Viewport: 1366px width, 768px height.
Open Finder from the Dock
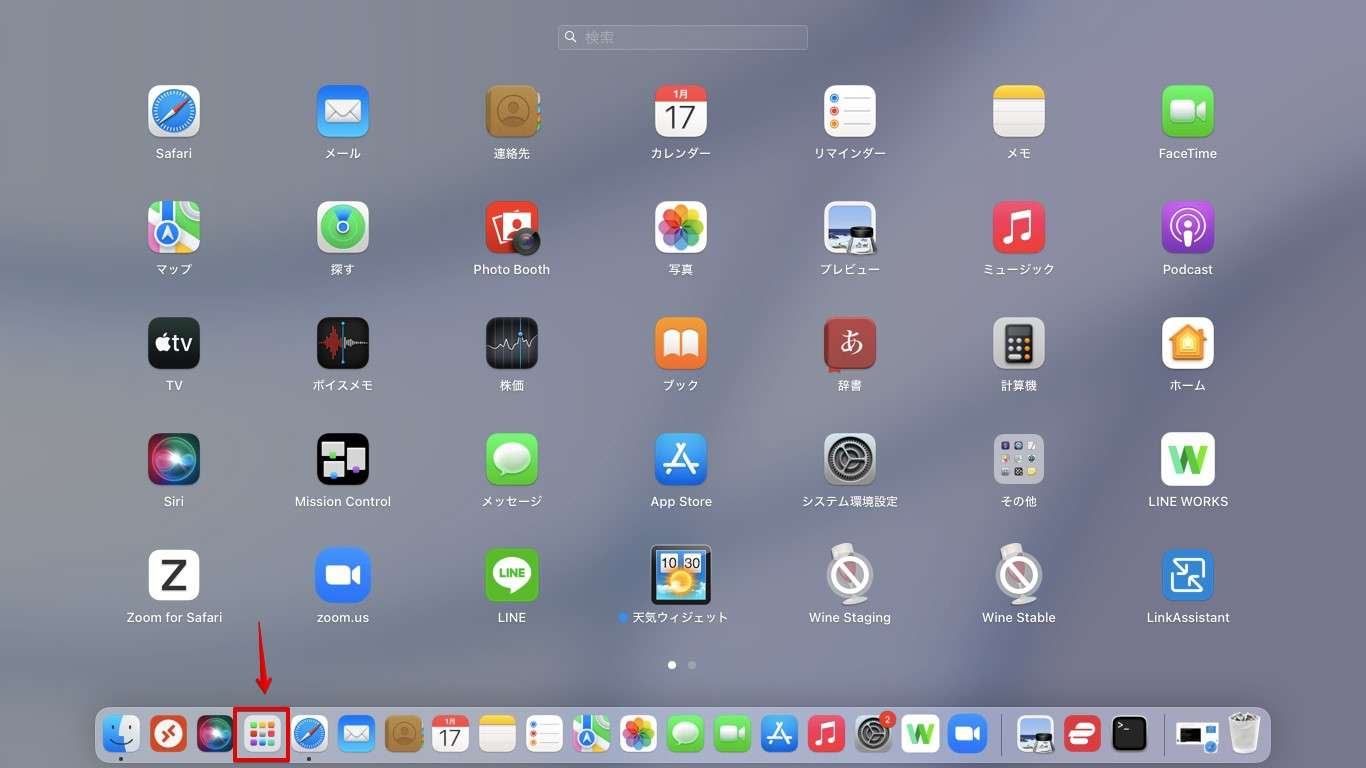pos(121,735)
